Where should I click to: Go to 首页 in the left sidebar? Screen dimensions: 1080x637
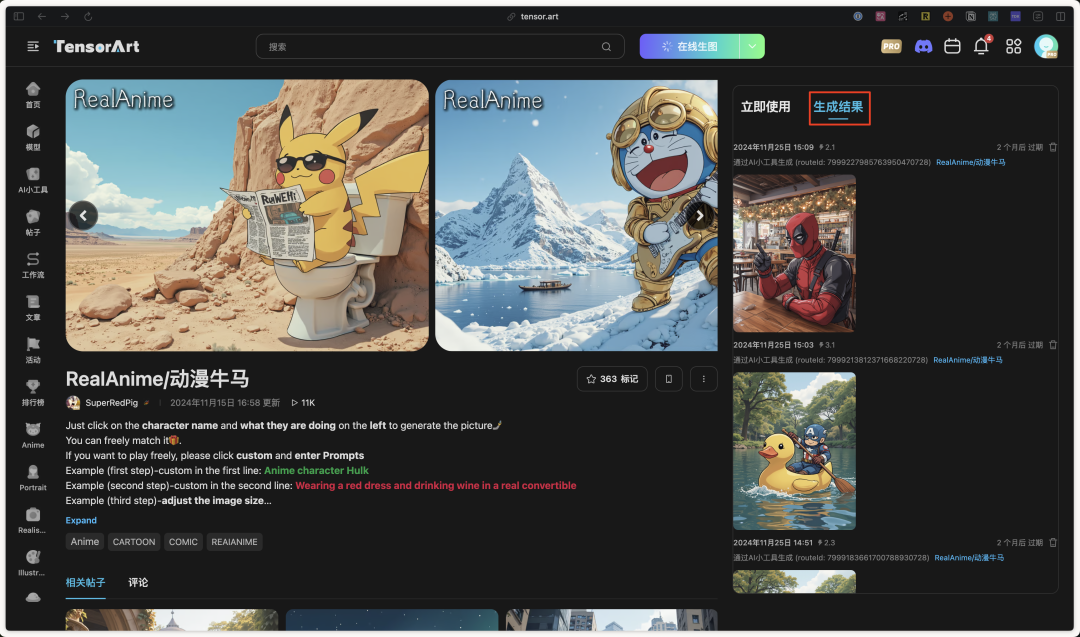[32, 95]
